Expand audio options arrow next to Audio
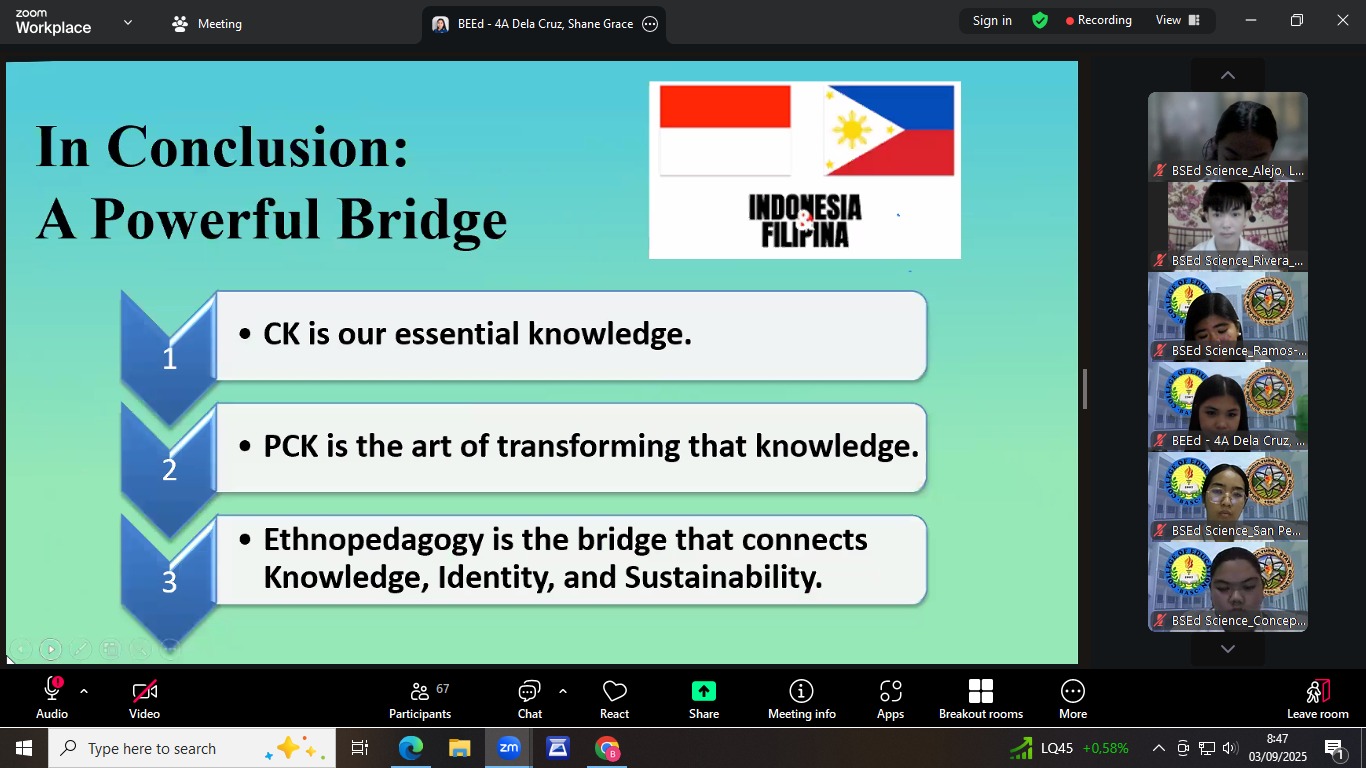 pyautogui.click(x=84, y=691)
